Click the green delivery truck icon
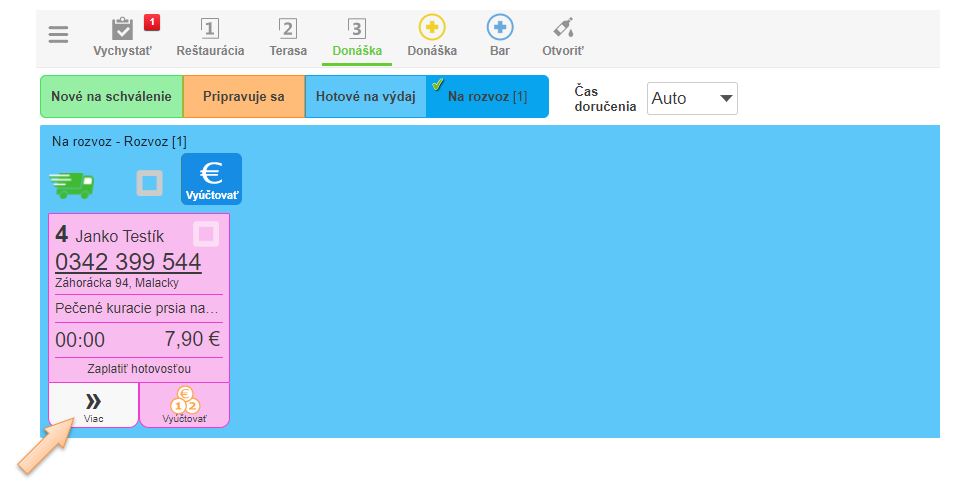 pos(72,183)
